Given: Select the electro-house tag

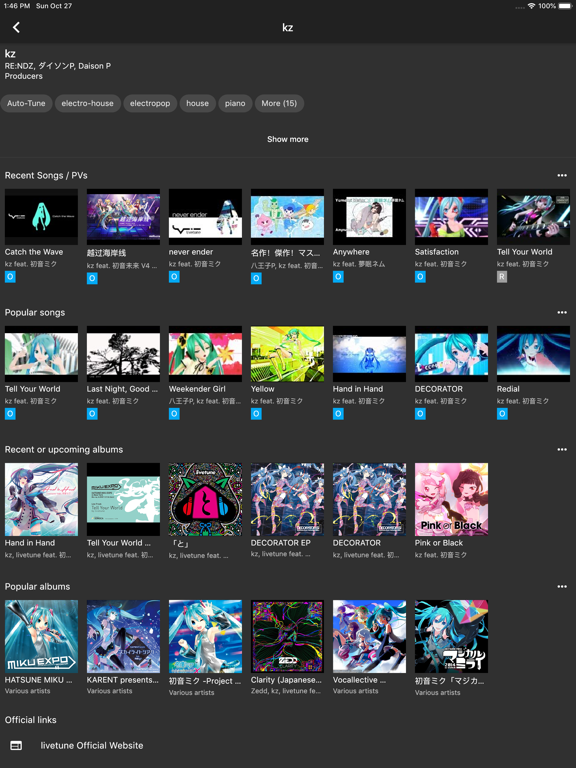Looking at the screenshot, I should (x=88, y=103).
